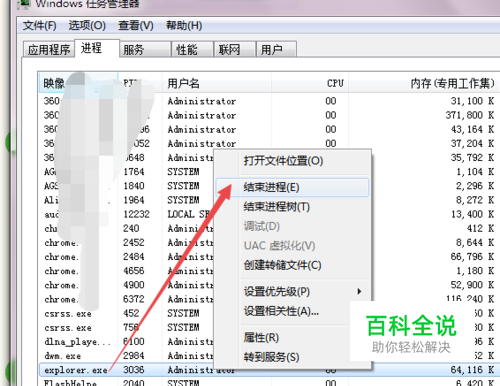Click PID 2984 in dwm.exe row

134,356
